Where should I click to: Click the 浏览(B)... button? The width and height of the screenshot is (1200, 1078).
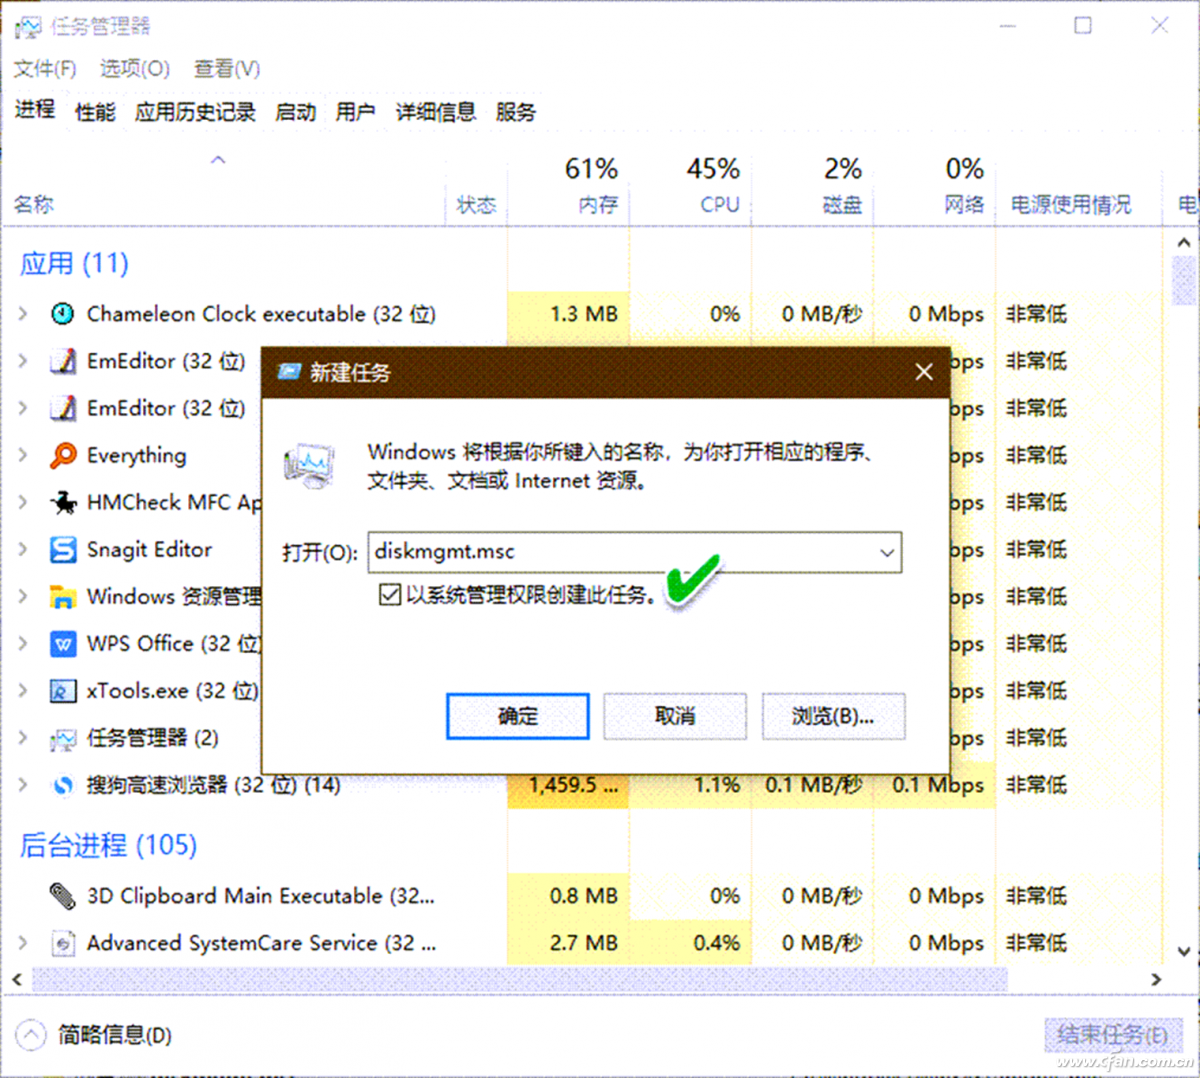833,716
